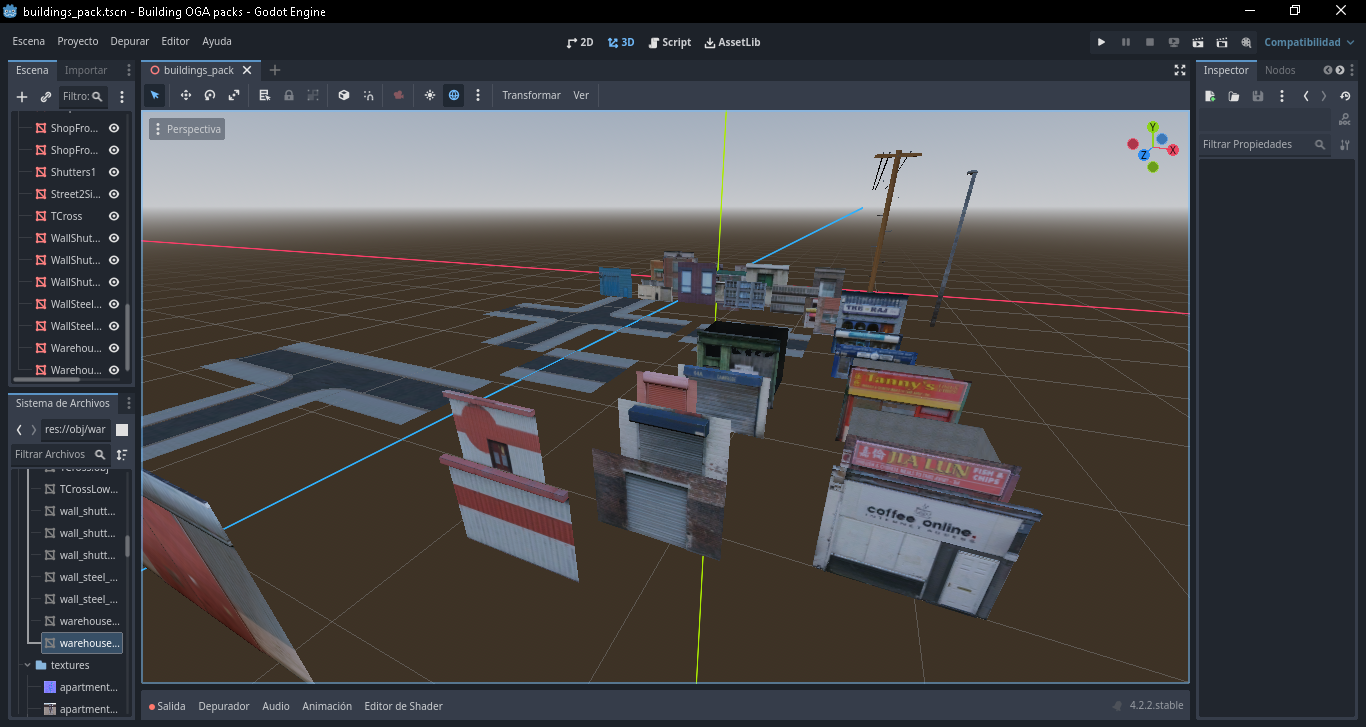Switch to the Move mode tool
Viewport: 1366px width, 727px height.
(x=185, y=95)
